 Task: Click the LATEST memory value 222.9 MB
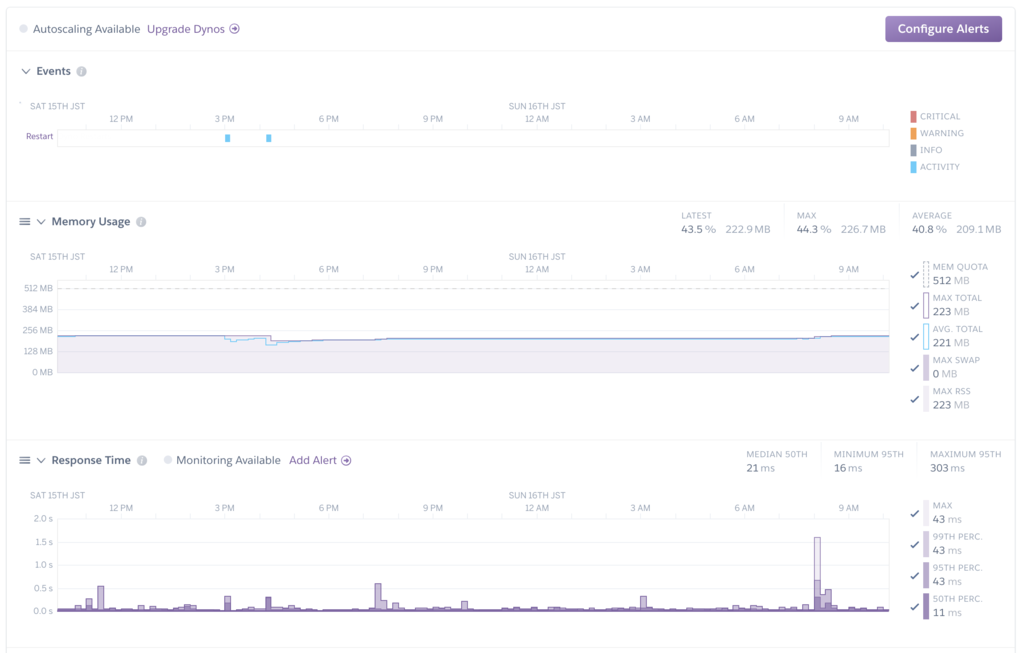(x=748, y=229)
